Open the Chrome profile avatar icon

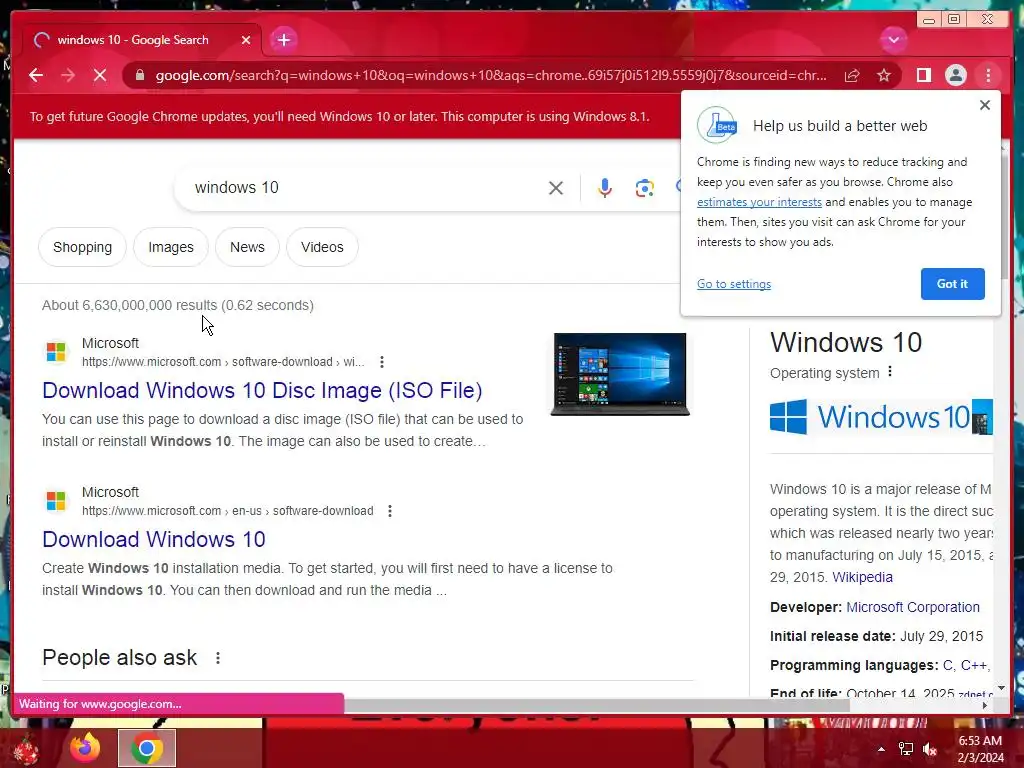[955, 75]
